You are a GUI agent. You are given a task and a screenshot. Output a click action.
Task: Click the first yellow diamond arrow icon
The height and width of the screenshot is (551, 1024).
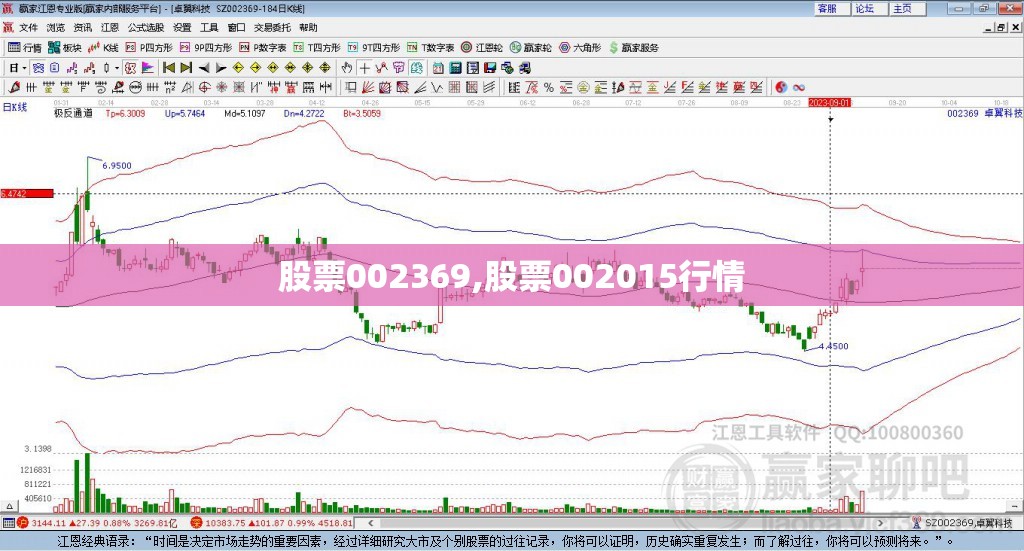[238, 68]
